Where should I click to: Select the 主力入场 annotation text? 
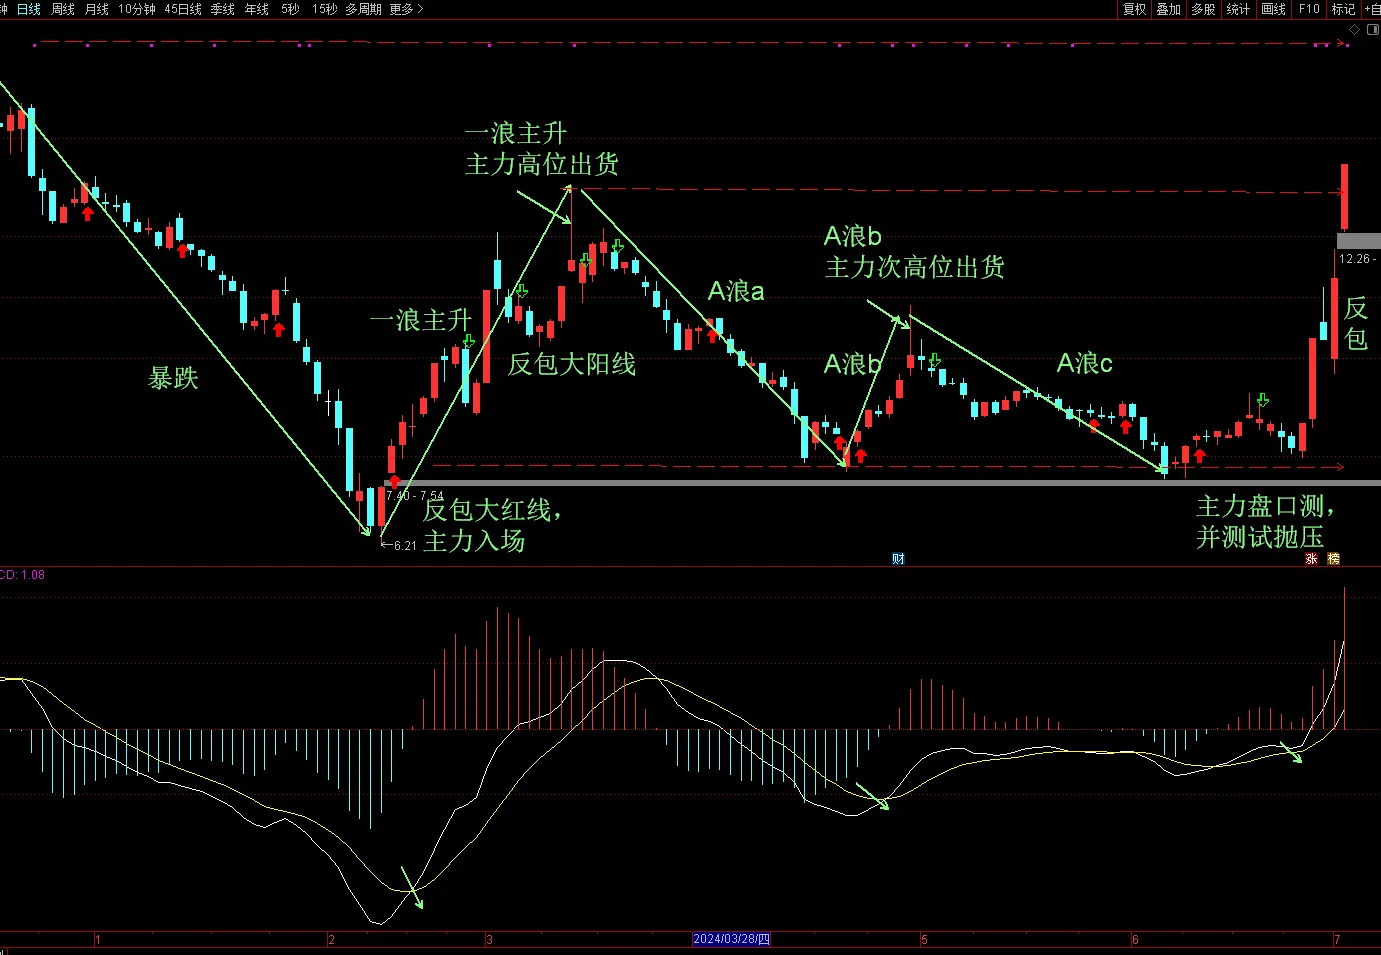click(474, 541)
